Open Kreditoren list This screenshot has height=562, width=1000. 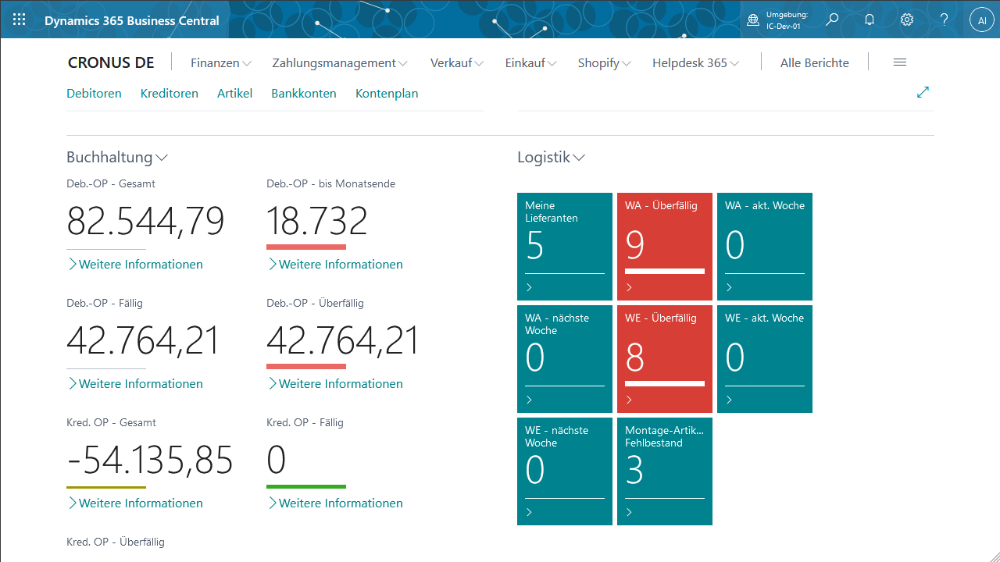(169, 93)
